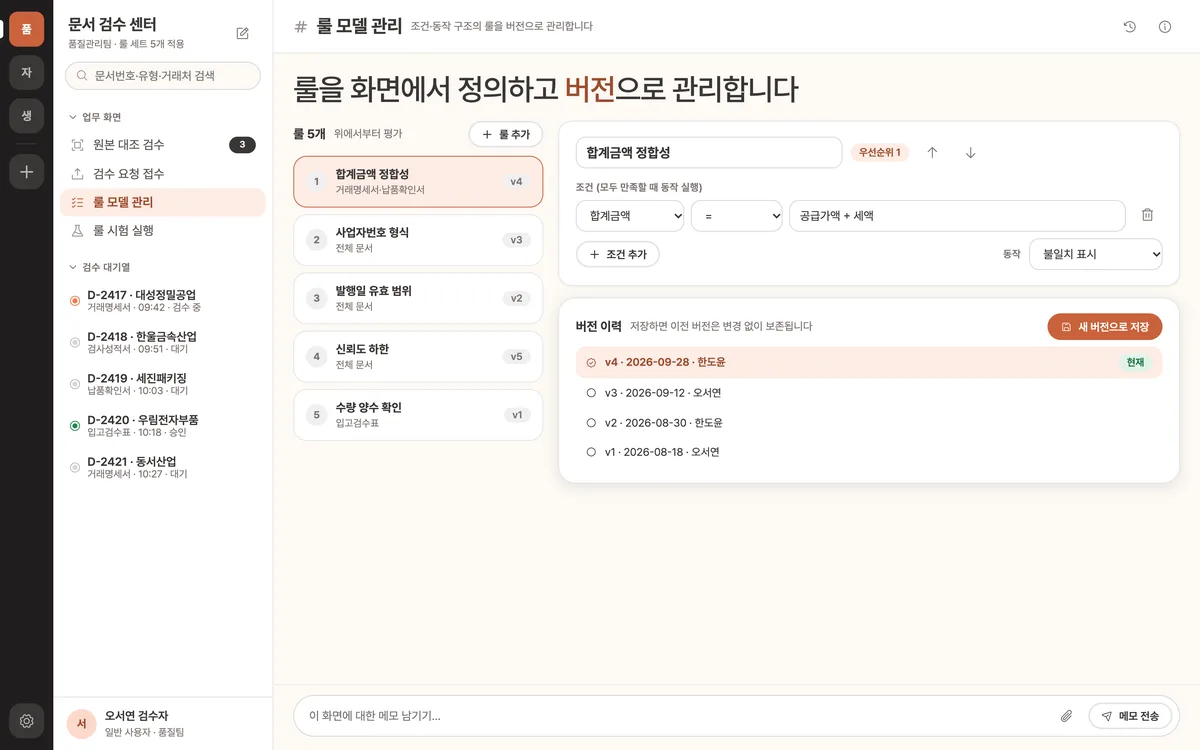Click the 룰 추가 button
This screenshot has width=1200, height=750.
pos(506,134)
